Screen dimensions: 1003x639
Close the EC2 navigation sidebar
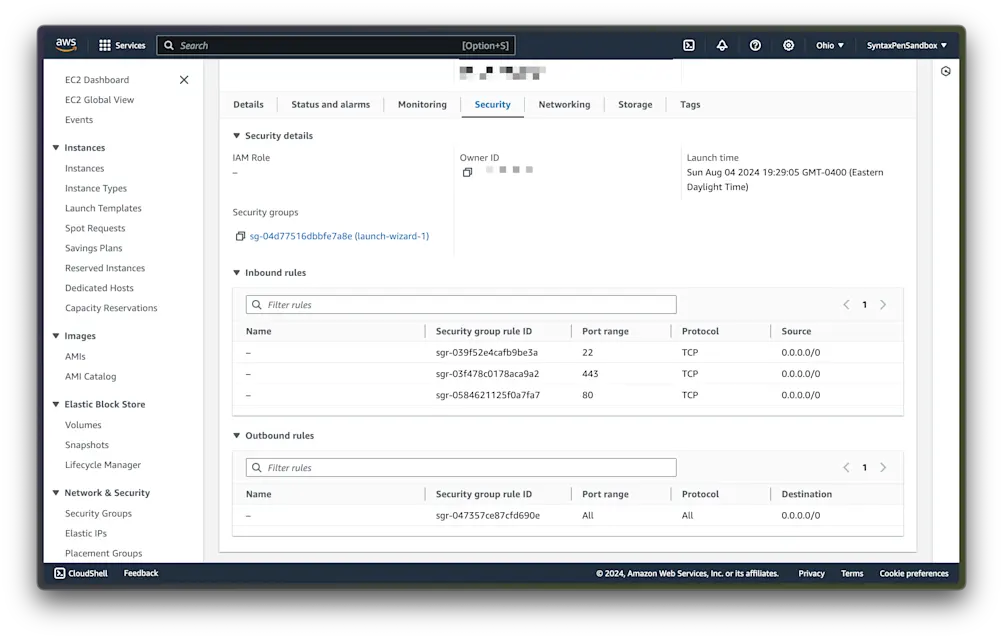tap(184, 80)
